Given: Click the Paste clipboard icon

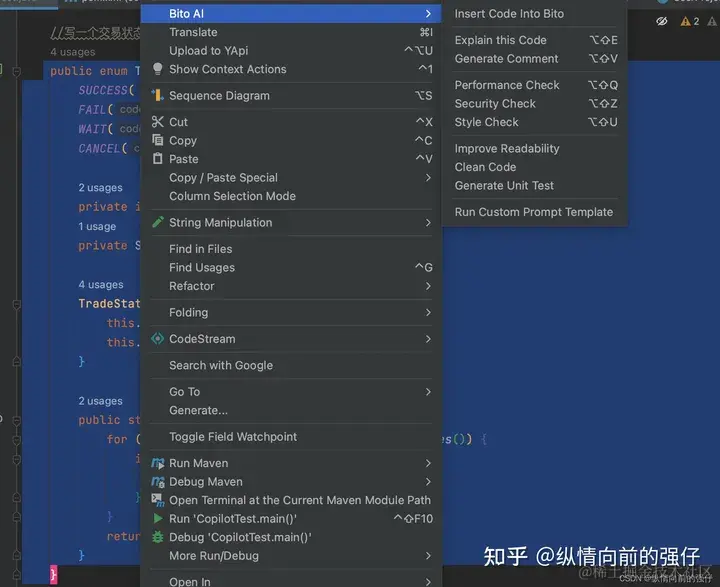Looking at the screenshot, I should click(x=158, y=159).
